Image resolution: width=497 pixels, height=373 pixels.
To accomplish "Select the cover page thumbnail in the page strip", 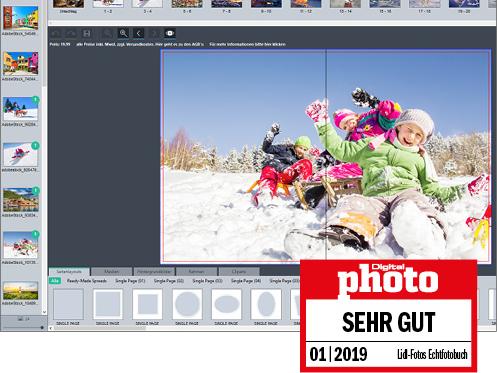I will [68, 4].
